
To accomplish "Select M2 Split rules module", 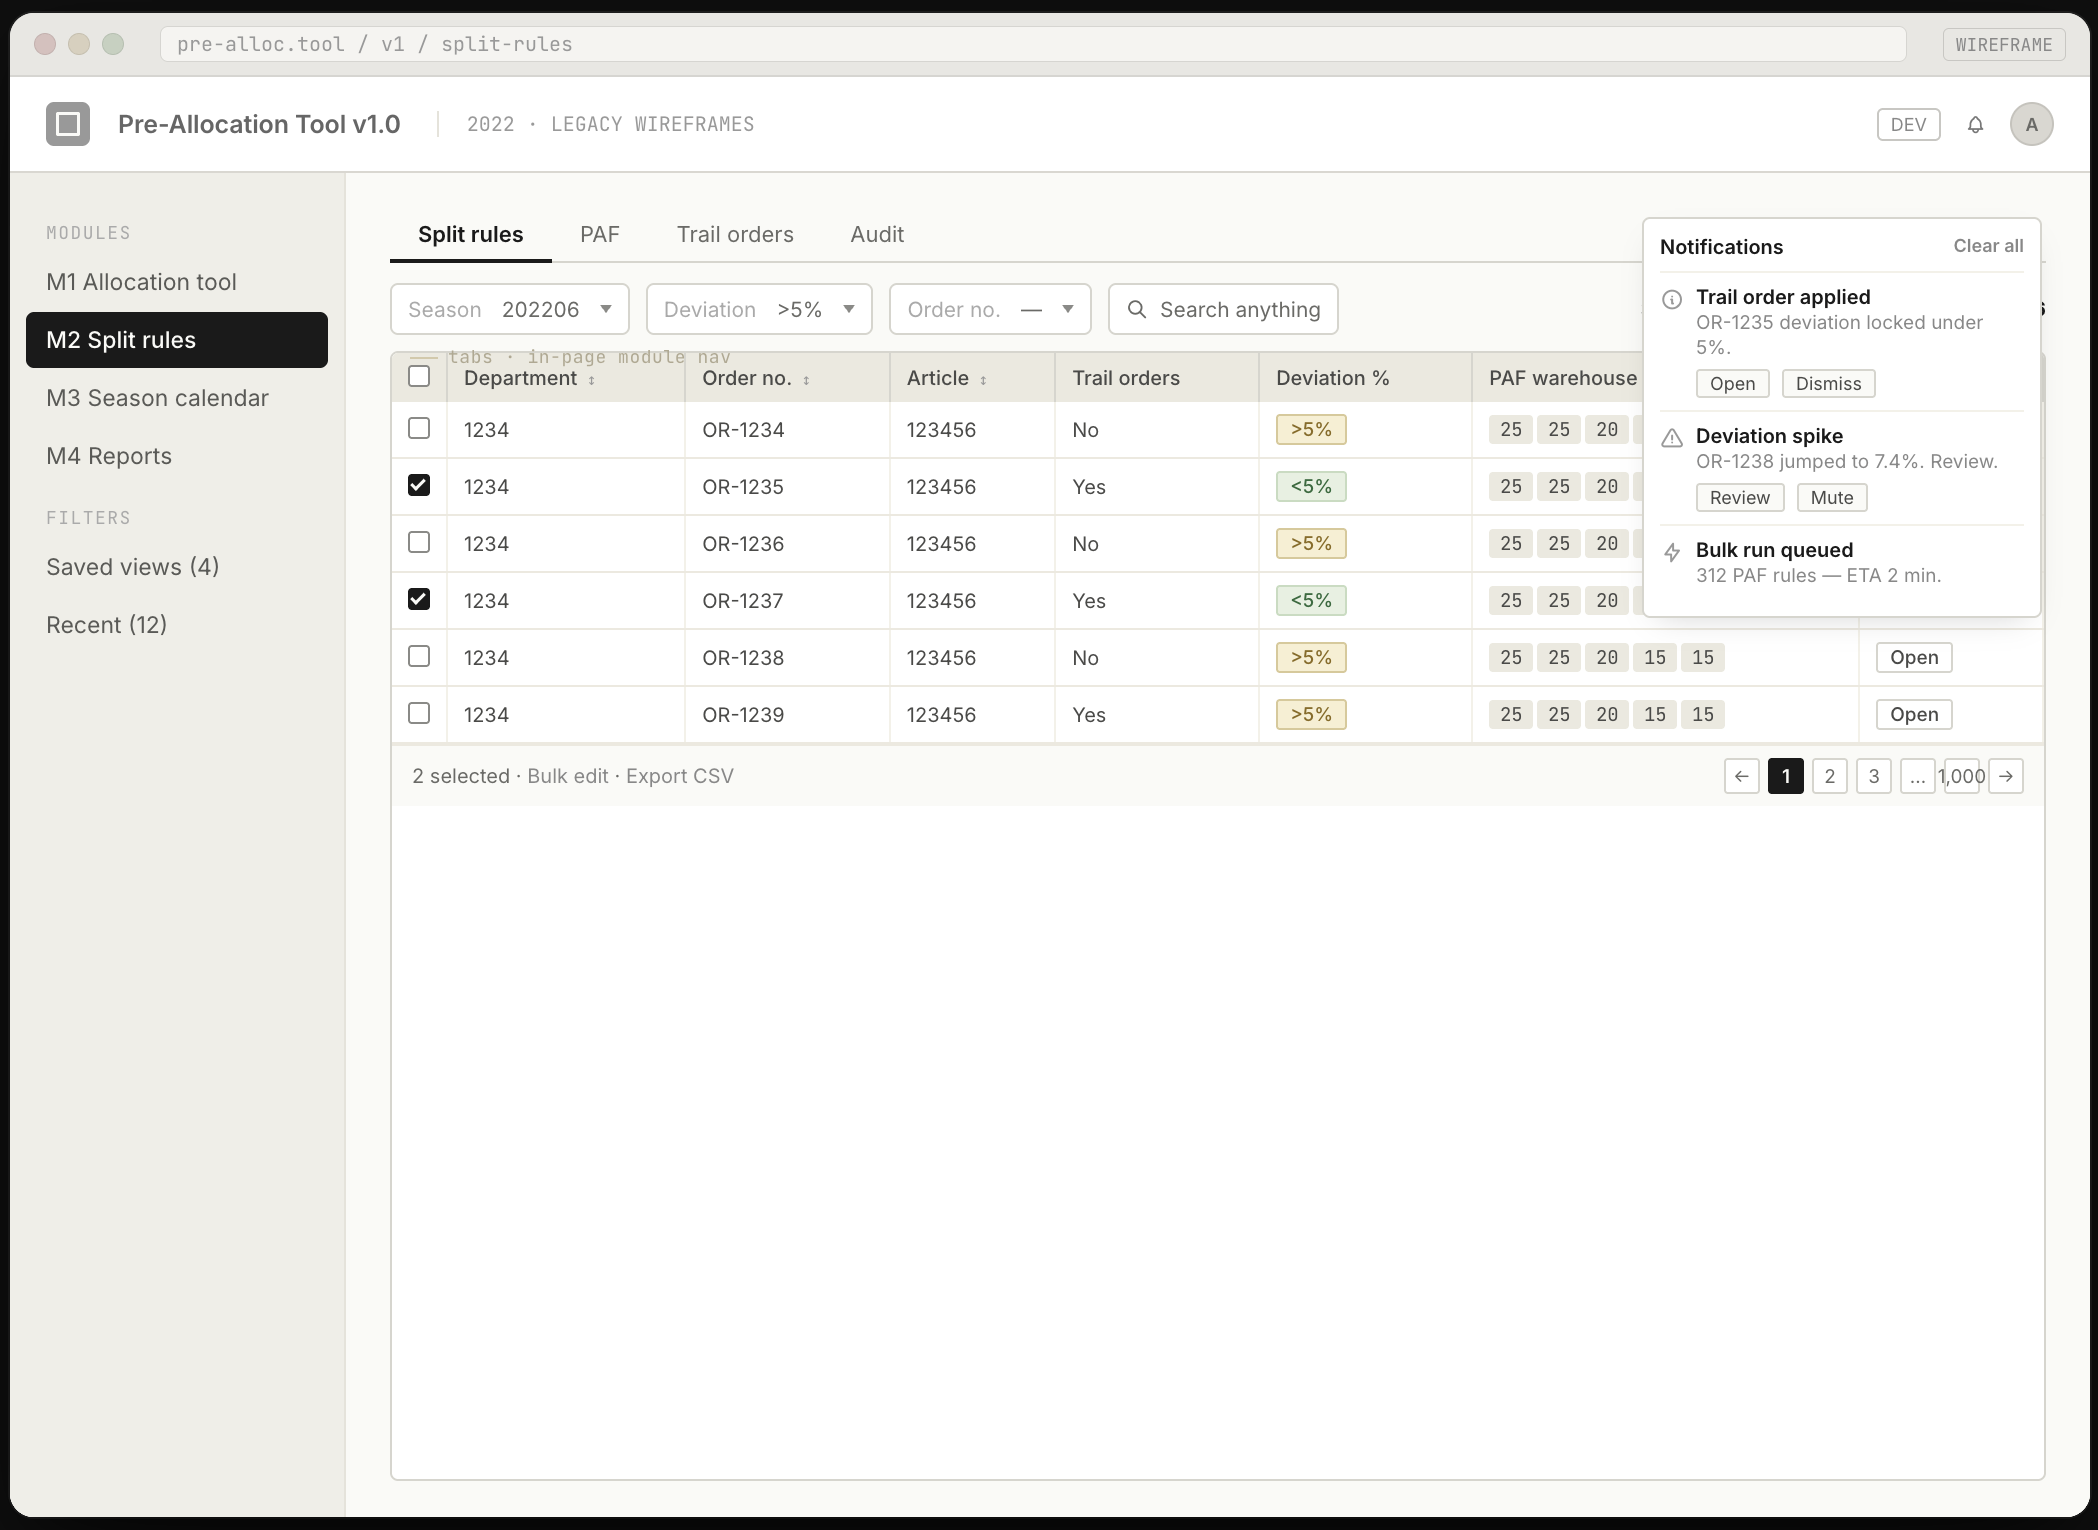I will (177, 340).
